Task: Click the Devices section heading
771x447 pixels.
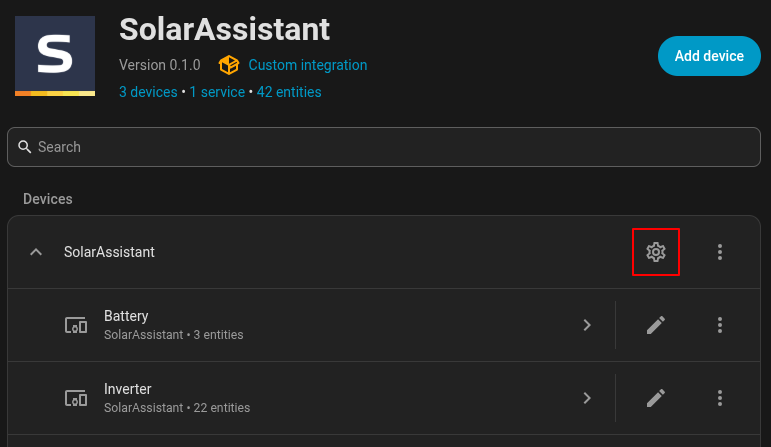Action: point(48,199)
